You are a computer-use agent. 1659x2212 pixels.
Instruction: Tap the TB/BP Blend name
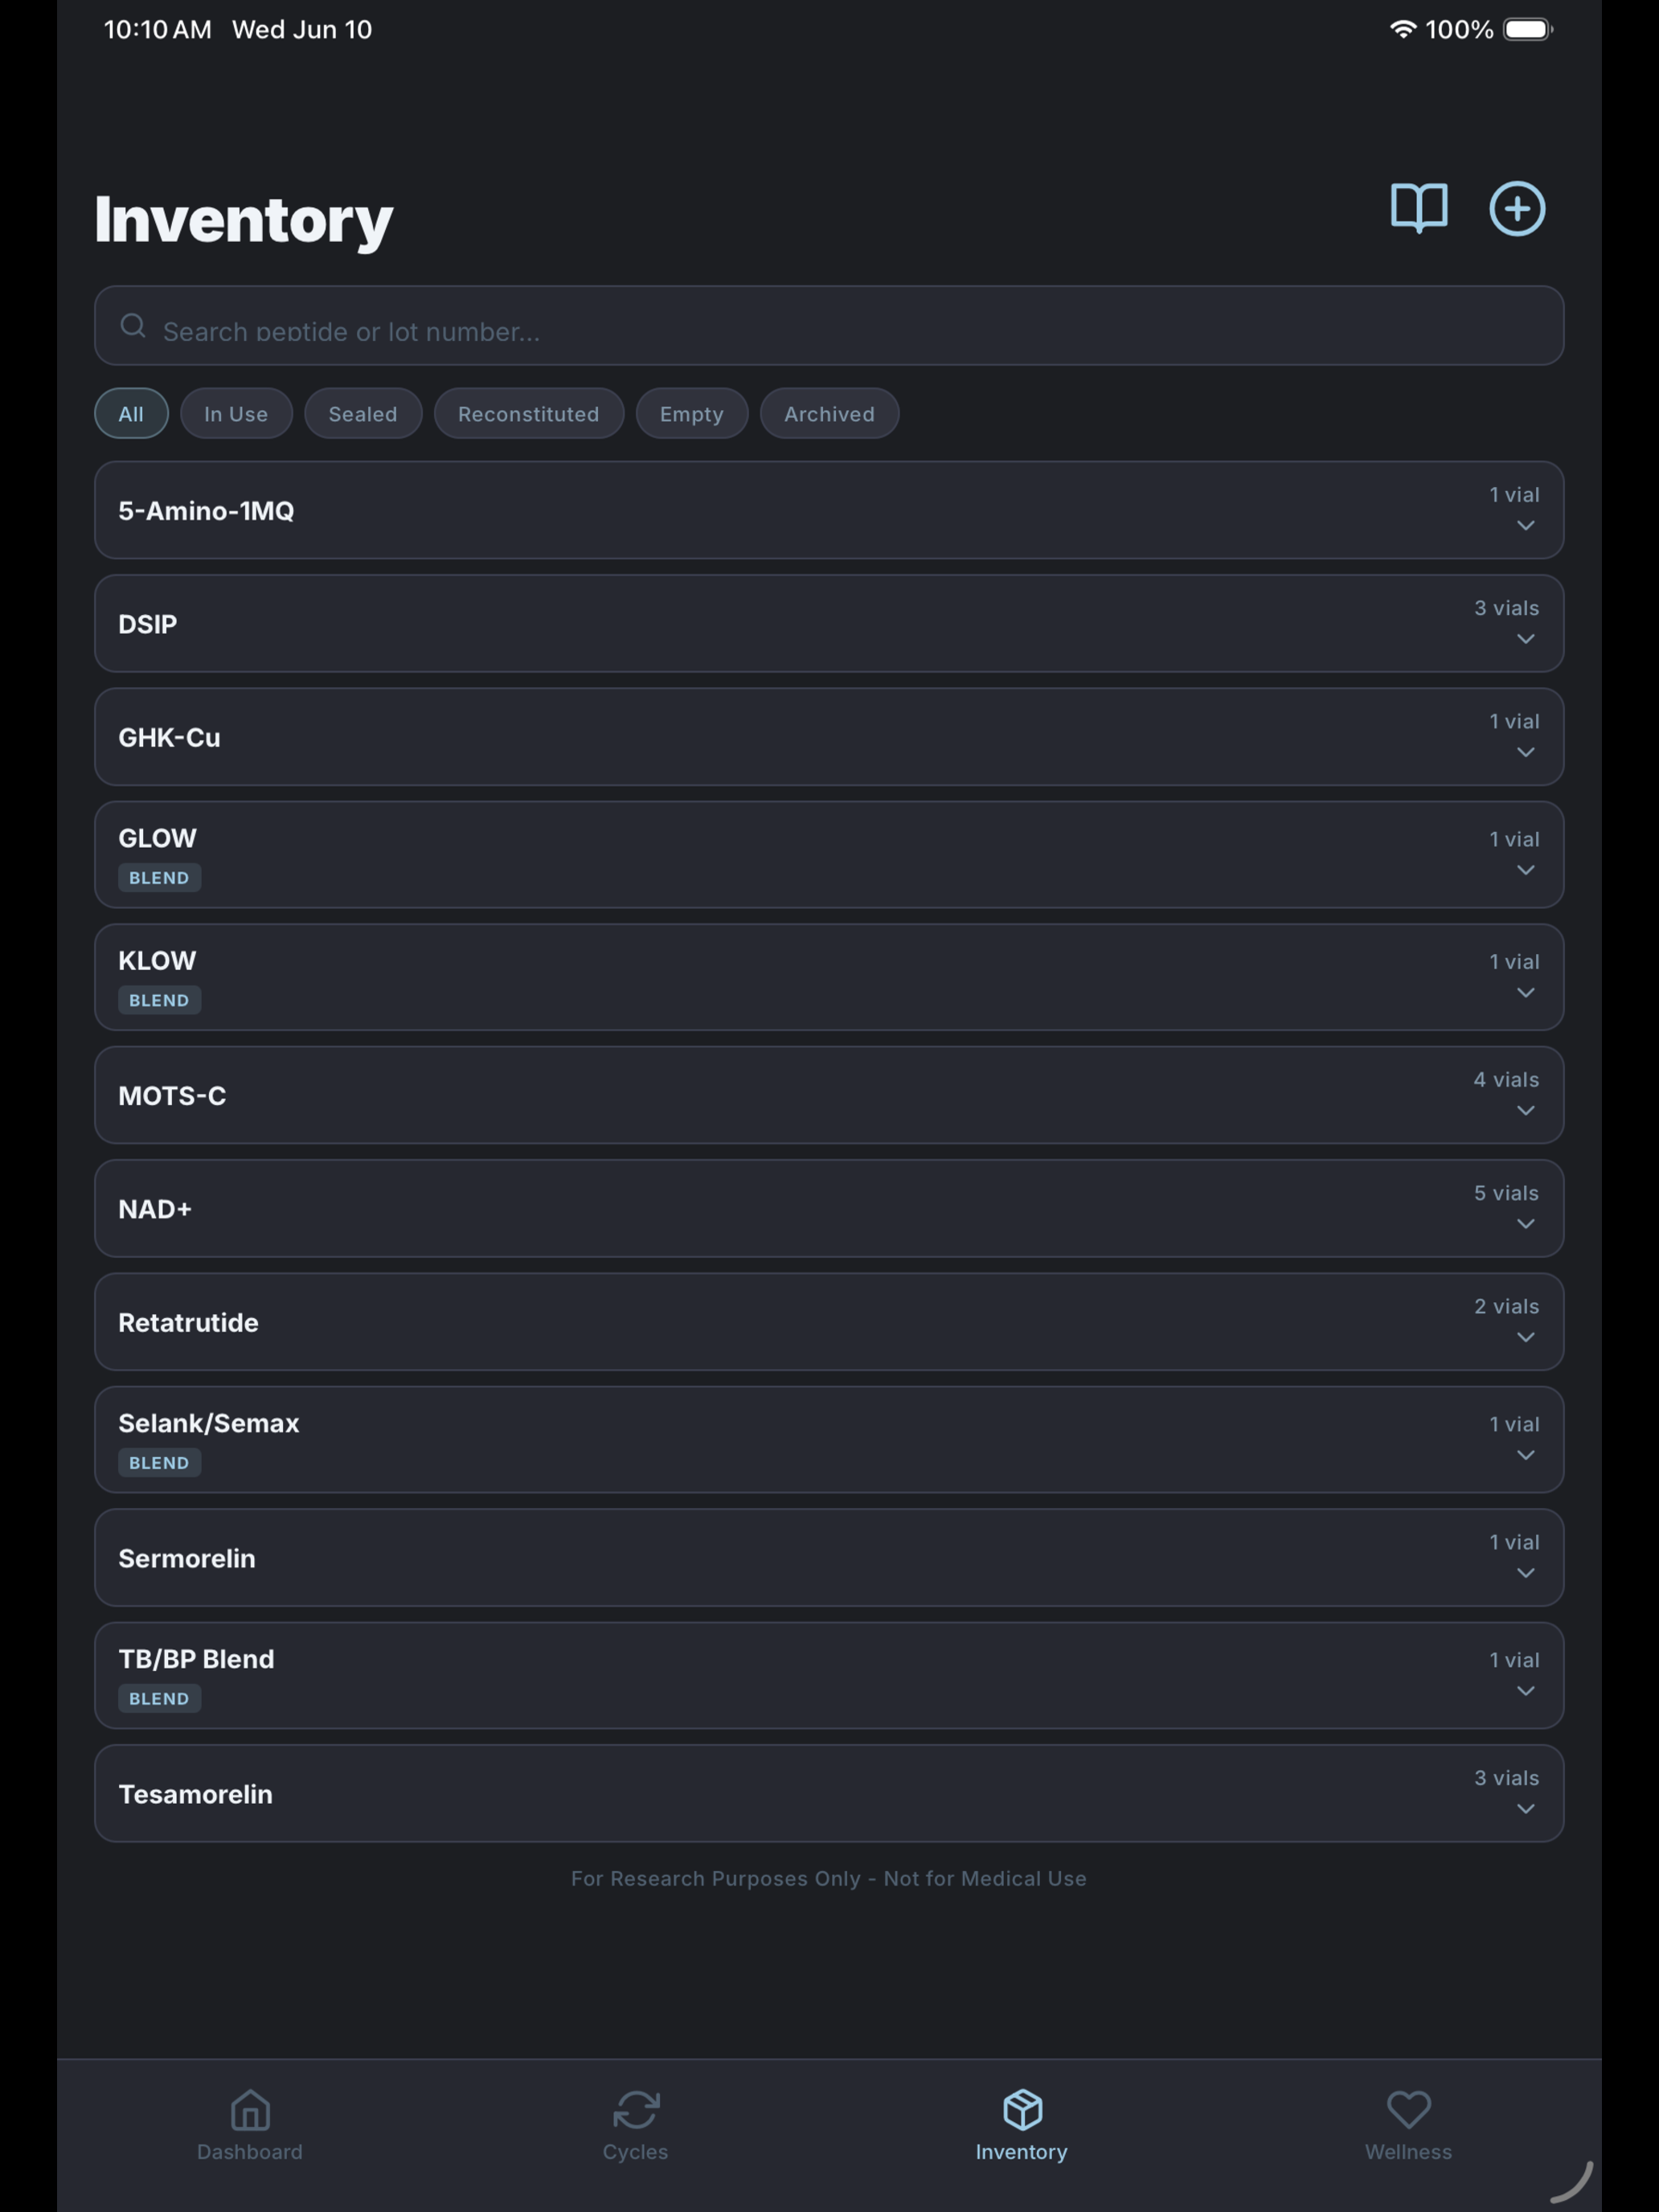[196, 1659]
